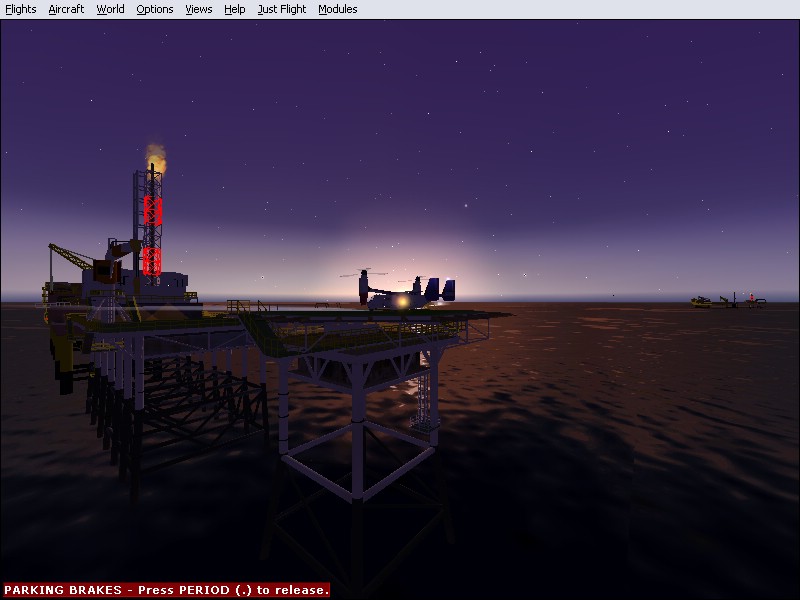Click the upper red light on the derrick

click(152, 210)
